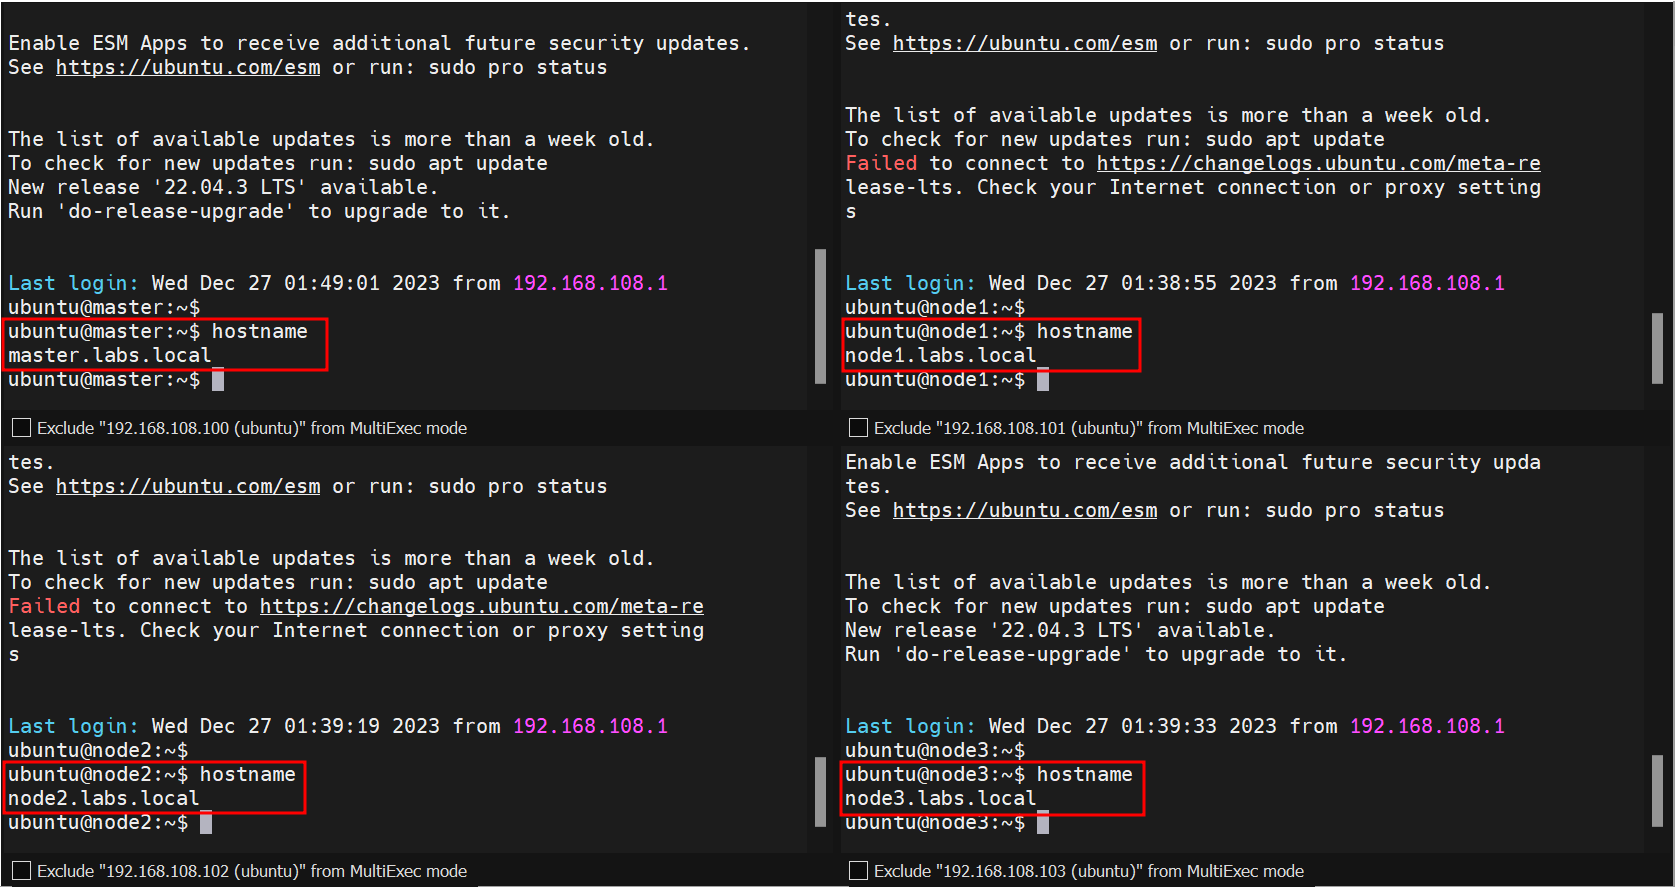The height and width of the screenshot is (887, 1675).
Task: Click 'node1.labs.local' hostname output
Action: [x=941, y=356]
